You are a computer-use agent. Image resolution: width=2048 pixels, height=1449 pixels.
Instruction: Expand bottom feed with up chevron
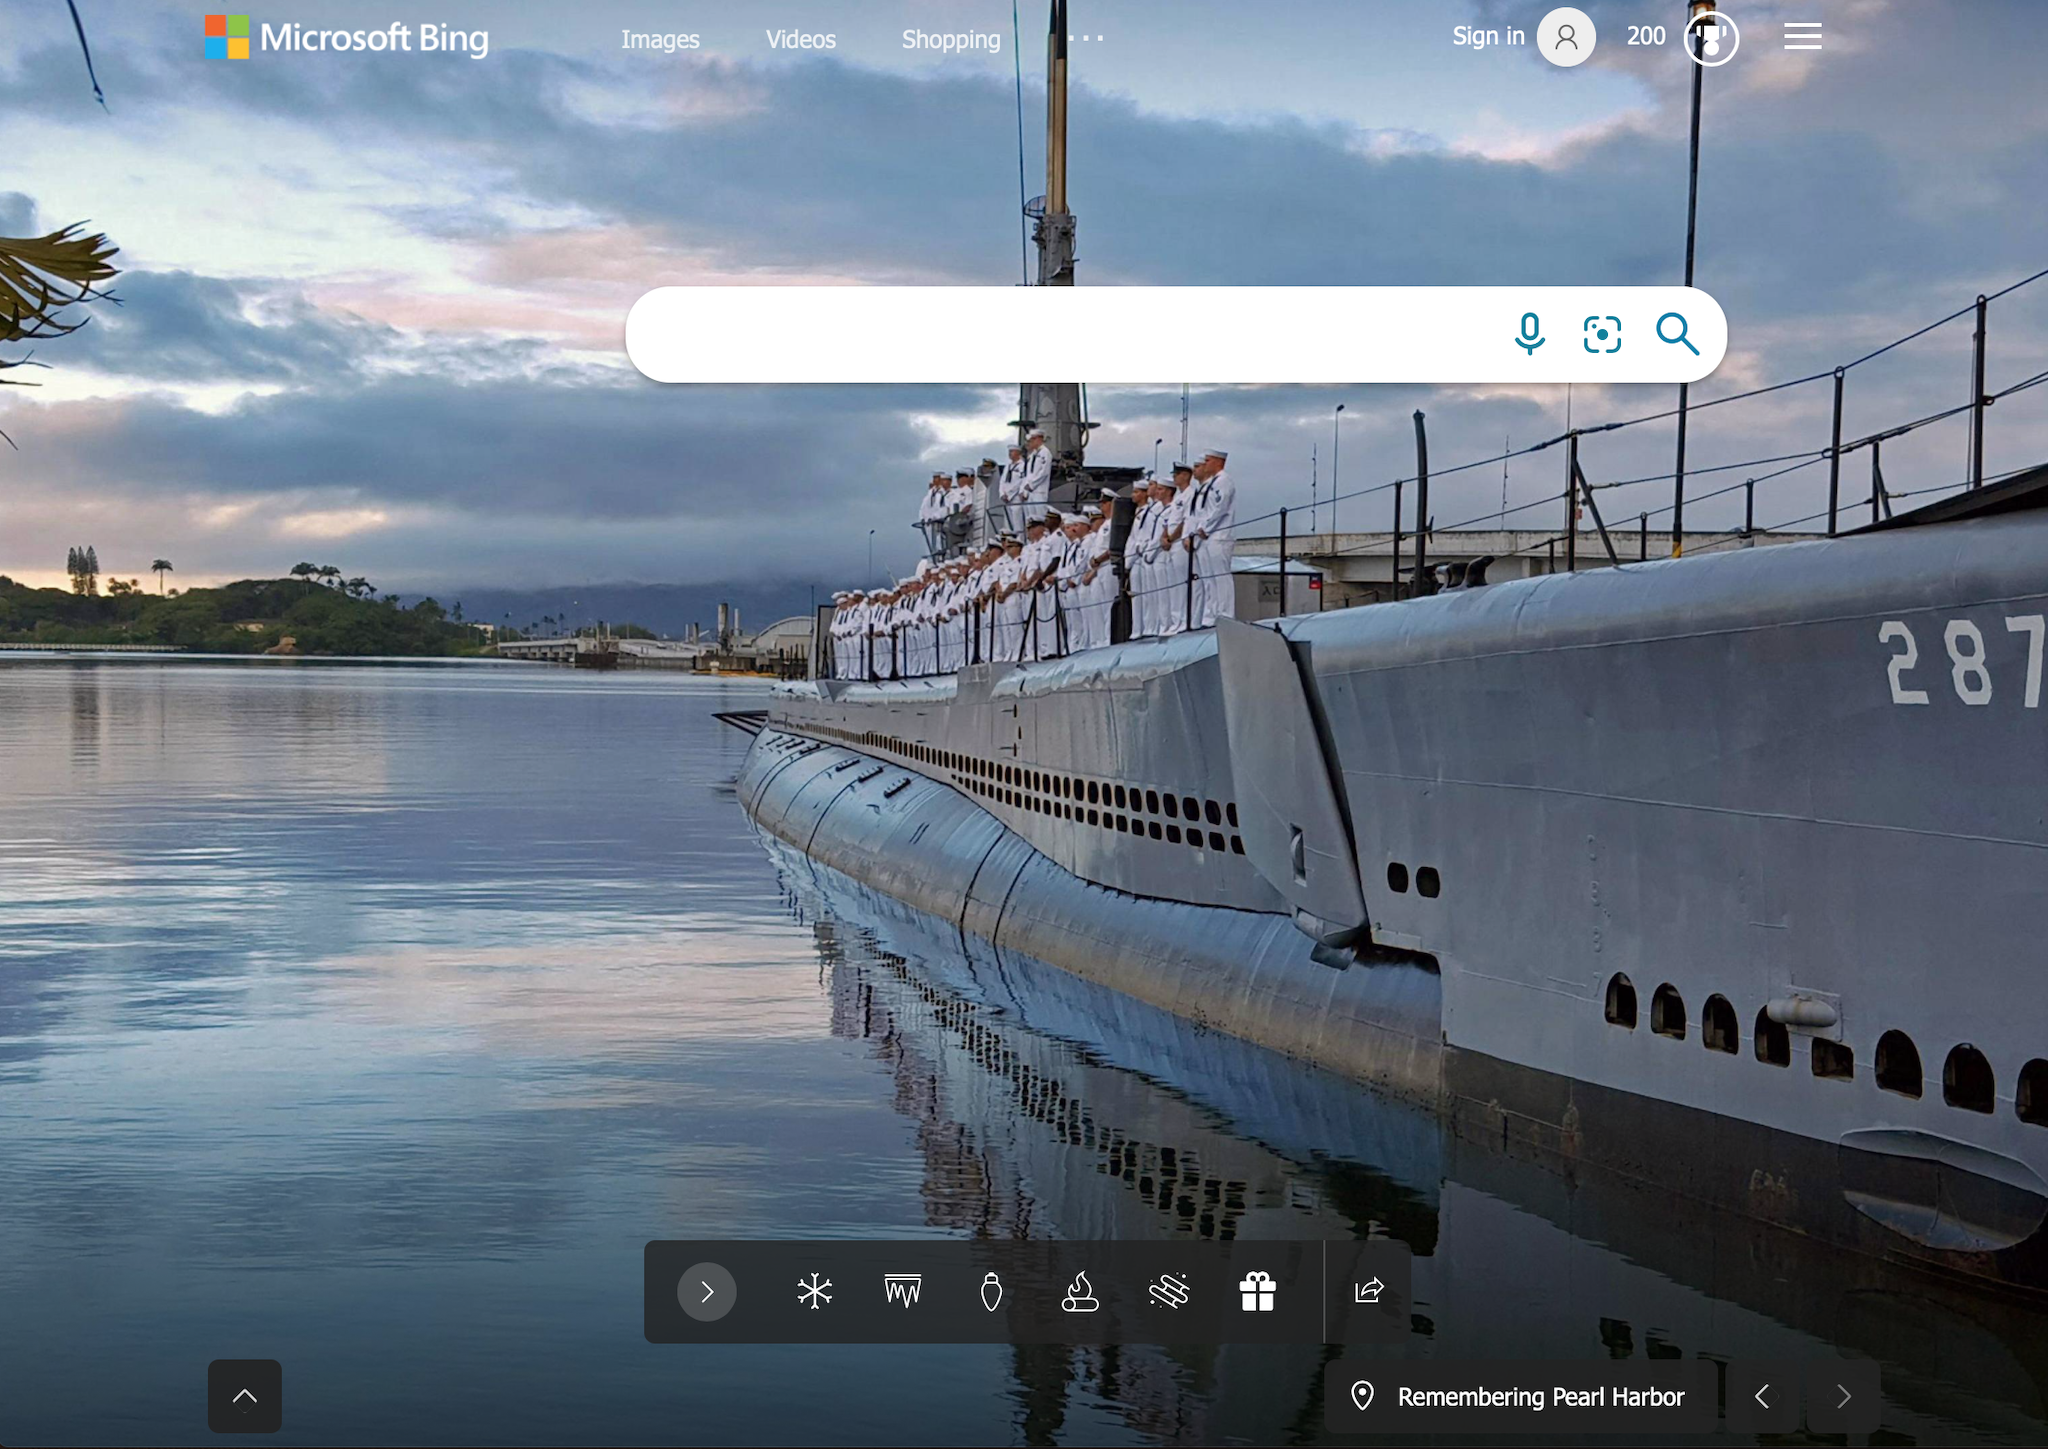tap(245, 1396)
